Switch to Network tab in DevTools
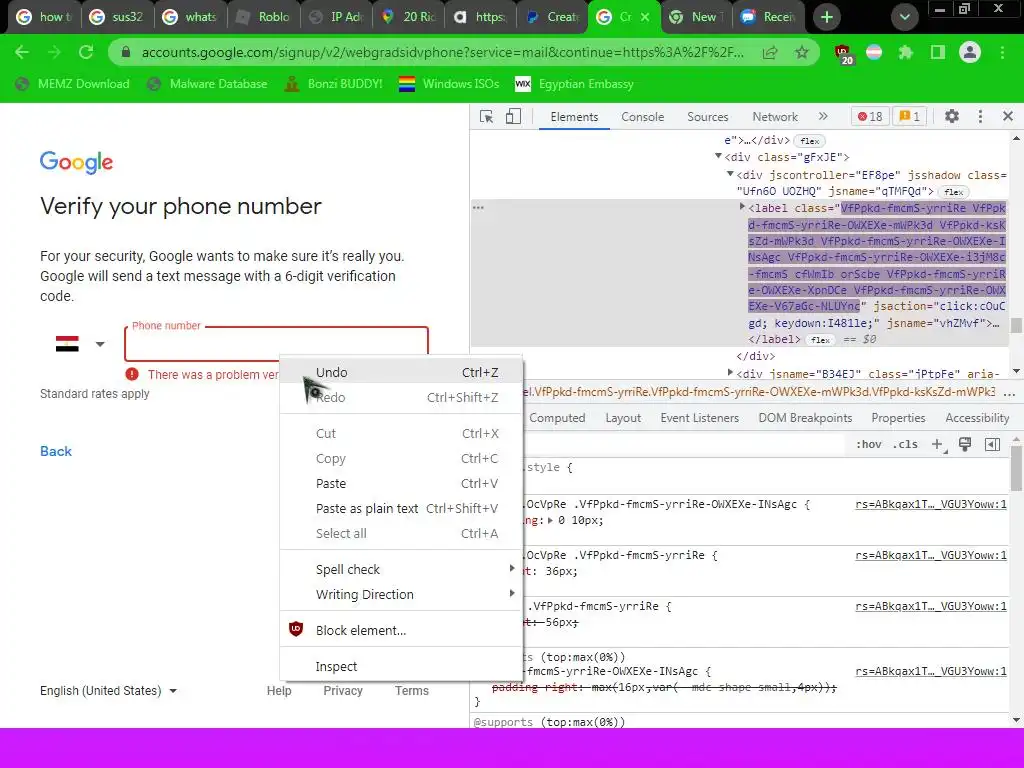The height and width of the screenshot is (768, 1024). tap(775, 117)
